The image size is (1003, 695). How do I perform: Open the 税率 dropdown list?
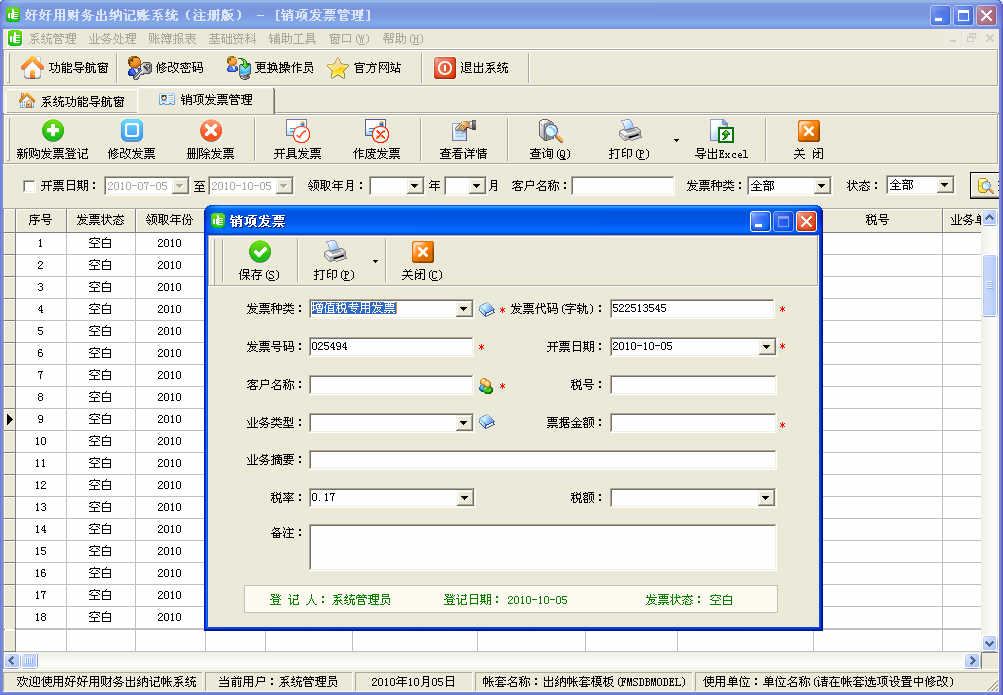(x=463, y=498)
